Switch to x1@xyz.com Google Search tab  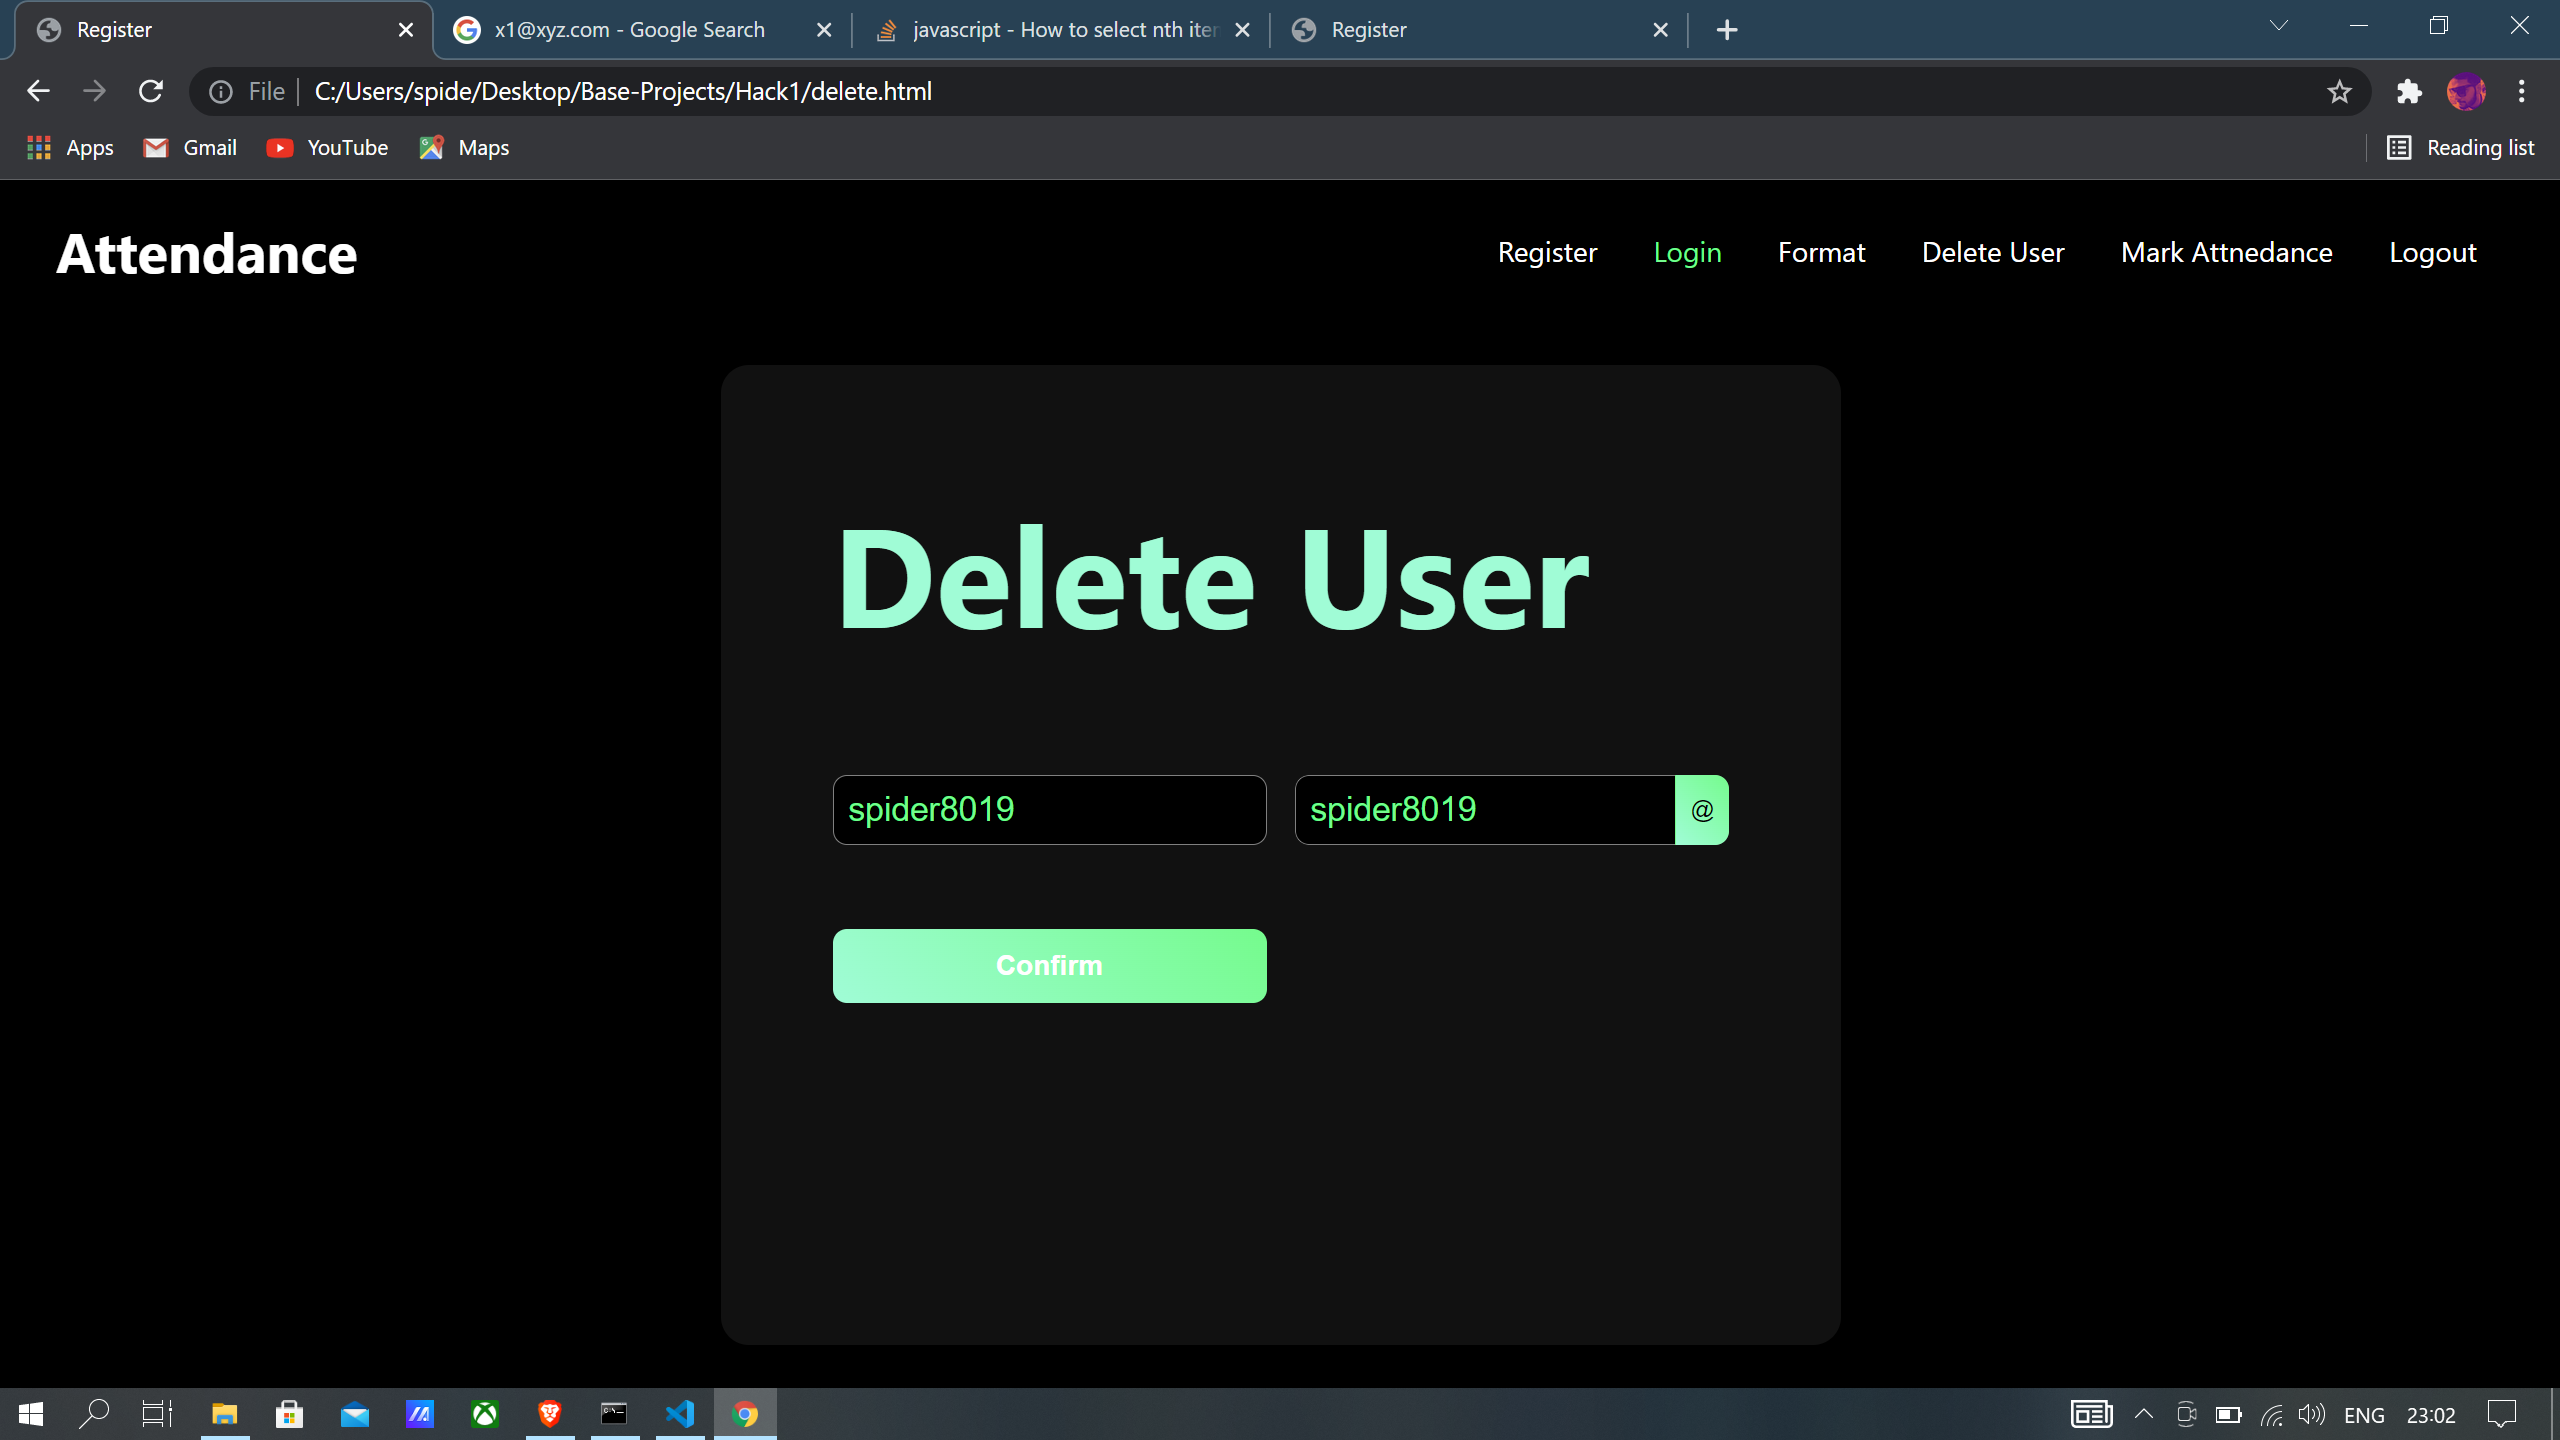point(630,30)
